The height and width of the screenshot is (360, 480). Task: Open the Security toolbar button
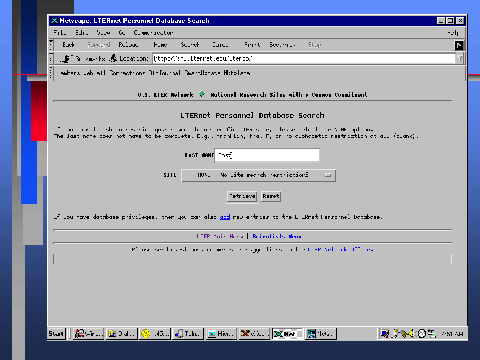pyautogui.click(x=282, y=45)
